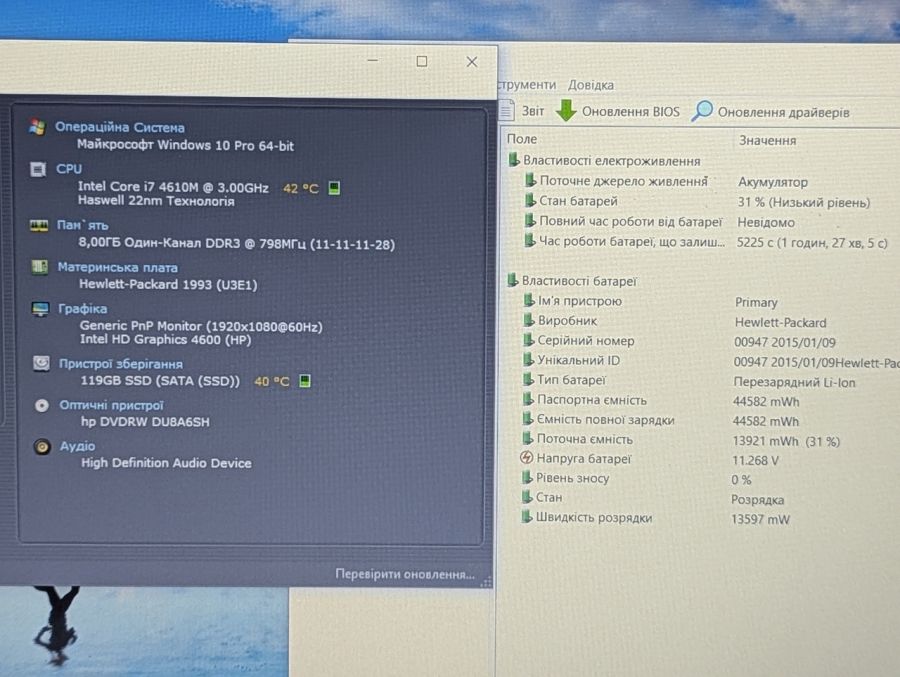900x677 pixels.
Task: Click the value 31 % (Низький рівень)
Action: coord(804,203)
